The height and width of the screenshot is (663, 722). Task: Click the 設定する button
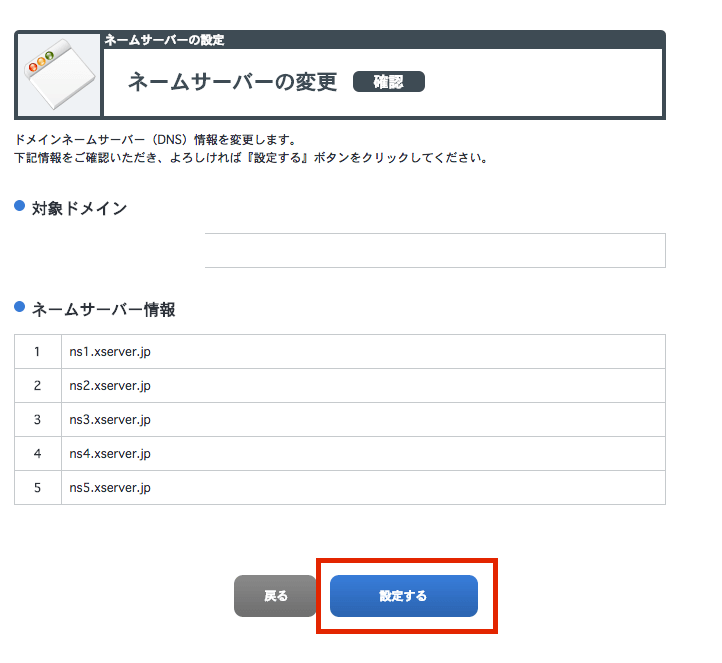click(403, 596)
